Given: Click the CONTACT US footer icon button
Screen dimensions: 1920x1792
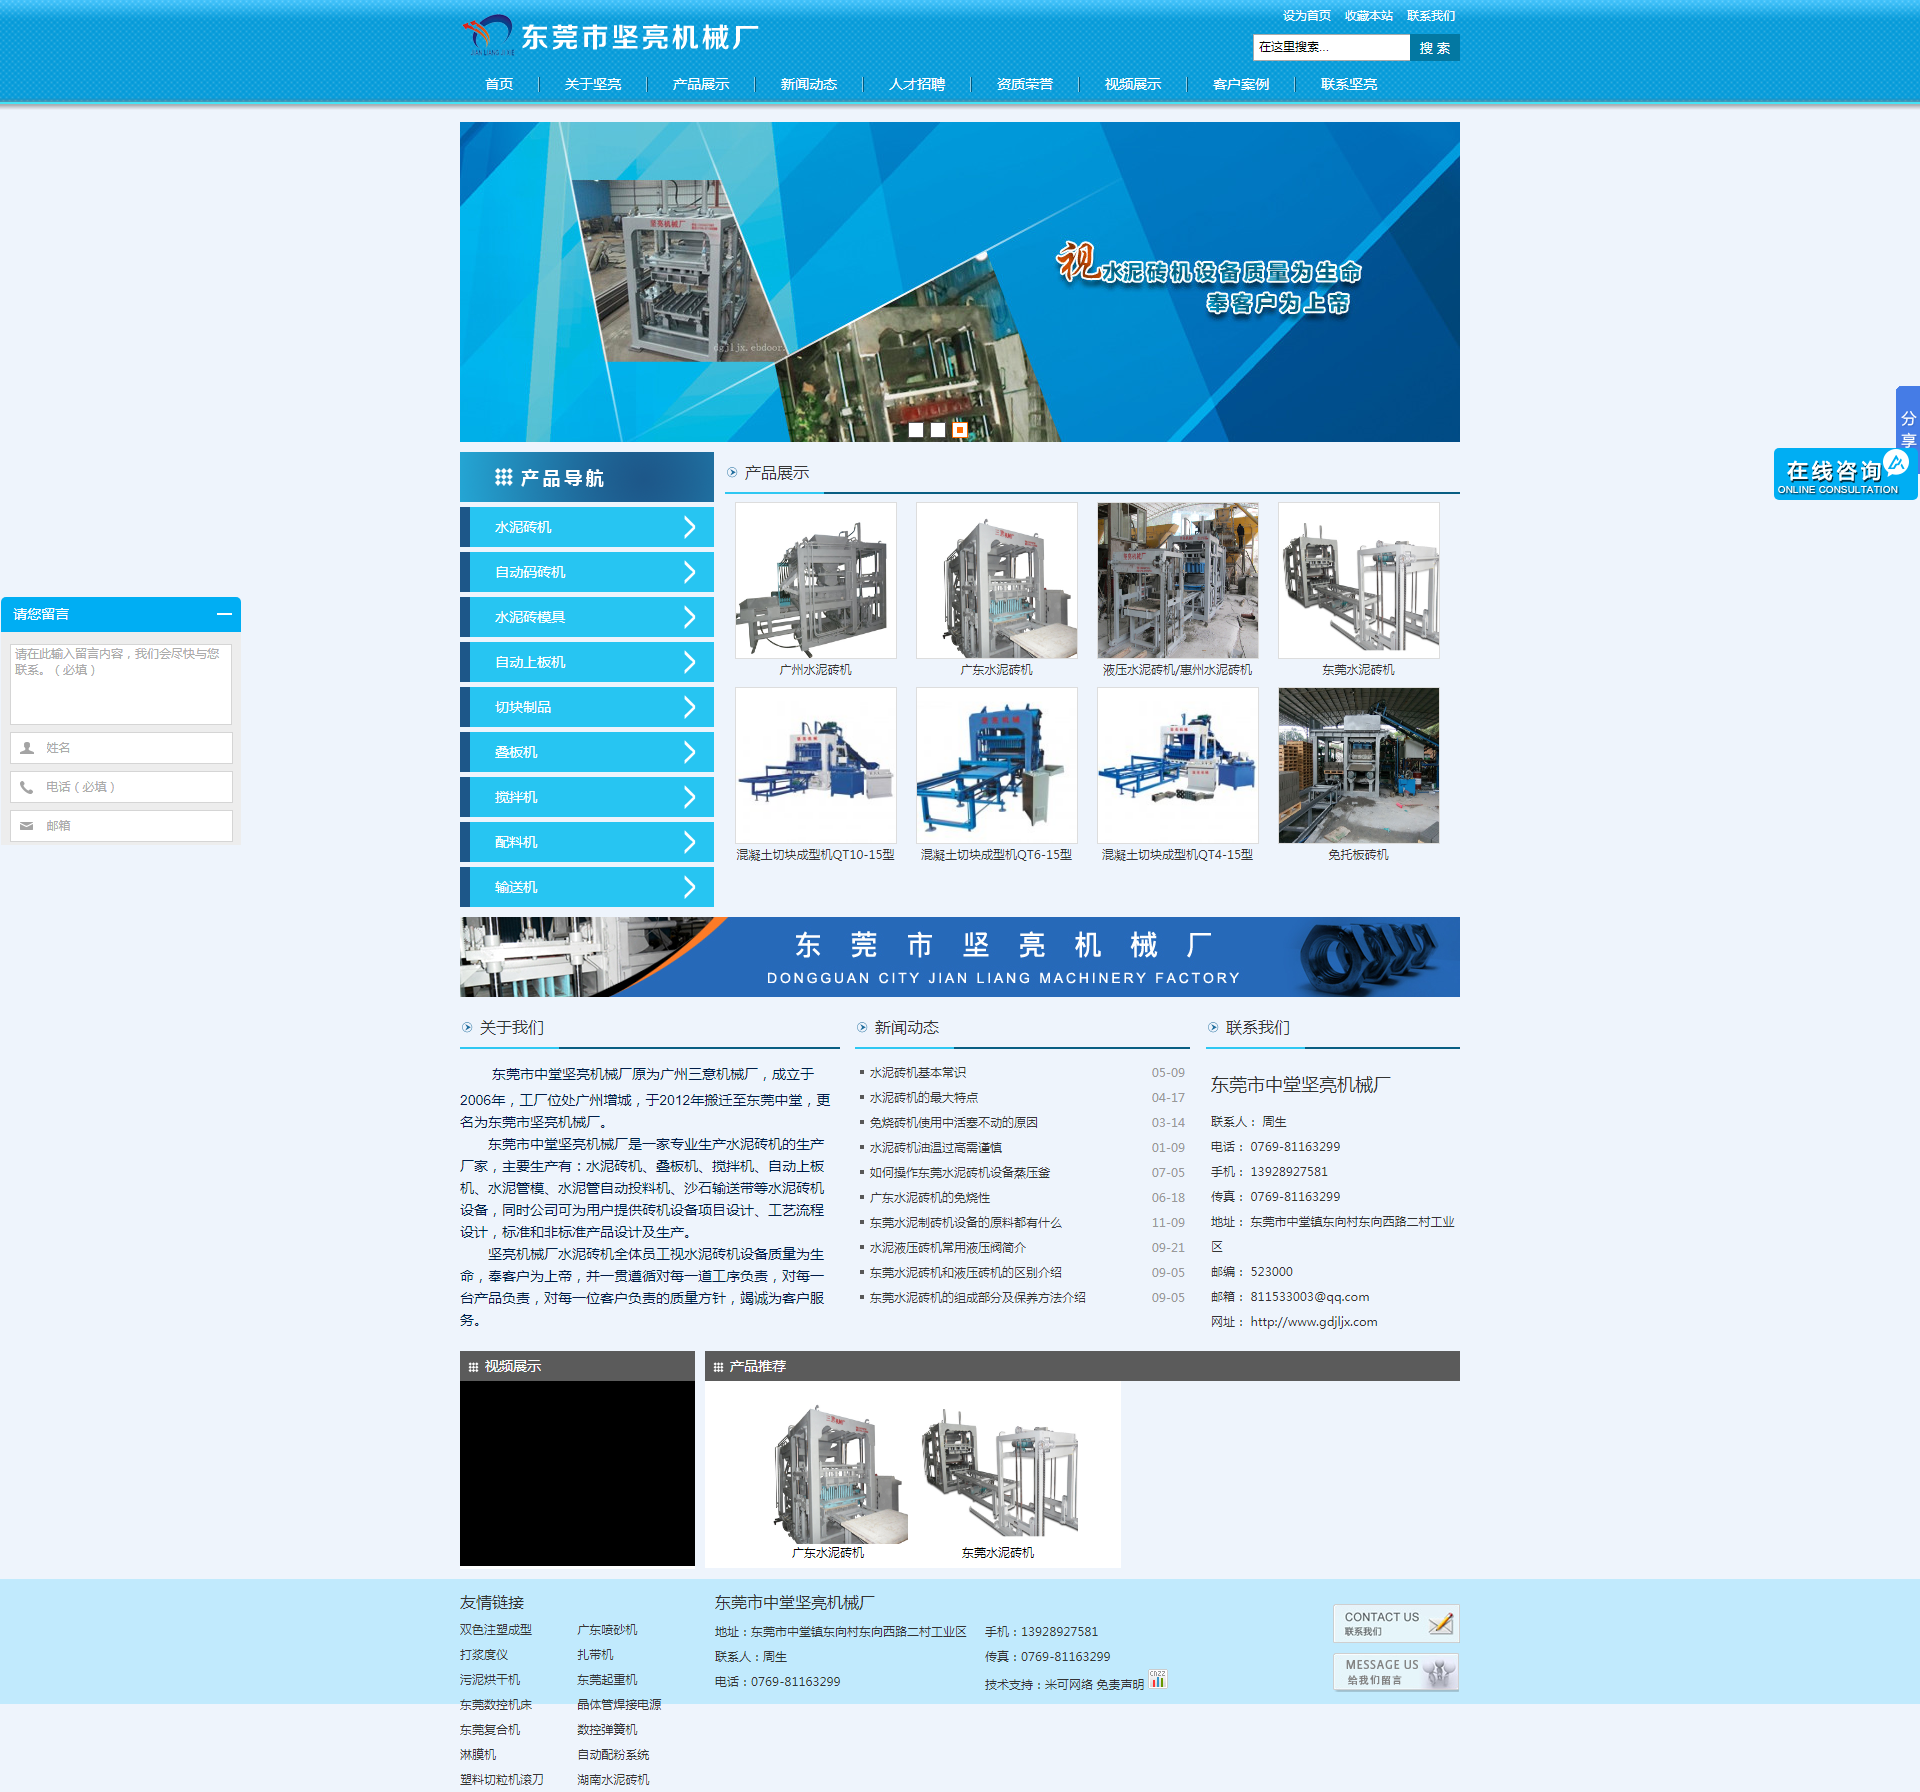Looking at the screenshot, I should click(x=1395, y=1622).
